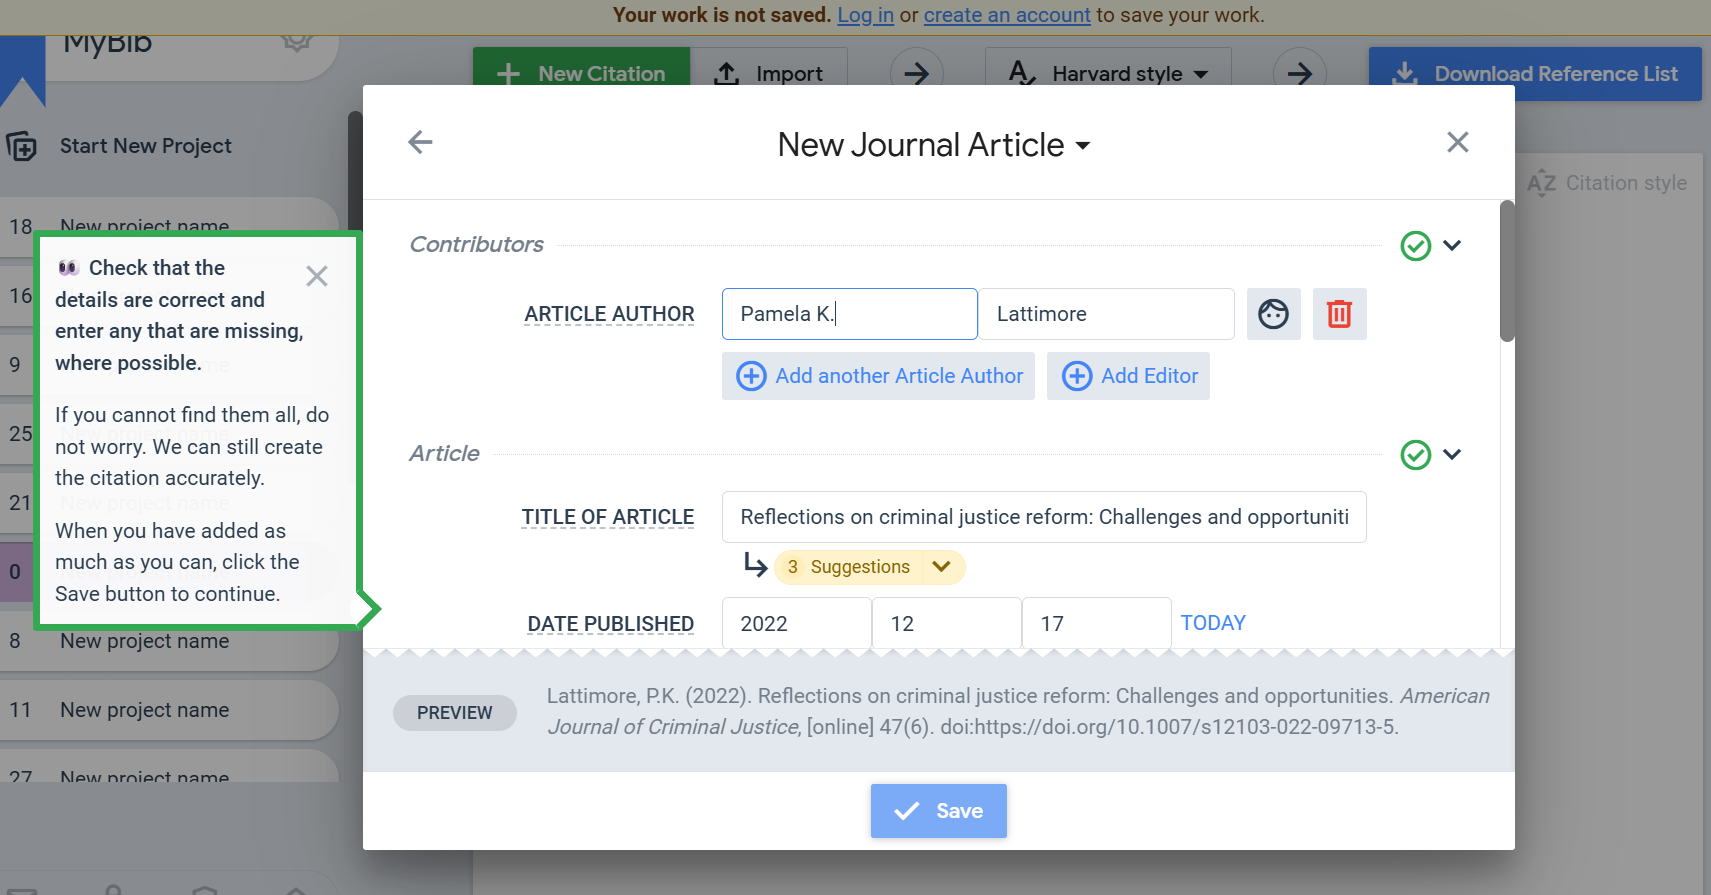Click the Add Editor button
The height and width of the screenshot is (895, 1711).
[x=1128, y=376]
